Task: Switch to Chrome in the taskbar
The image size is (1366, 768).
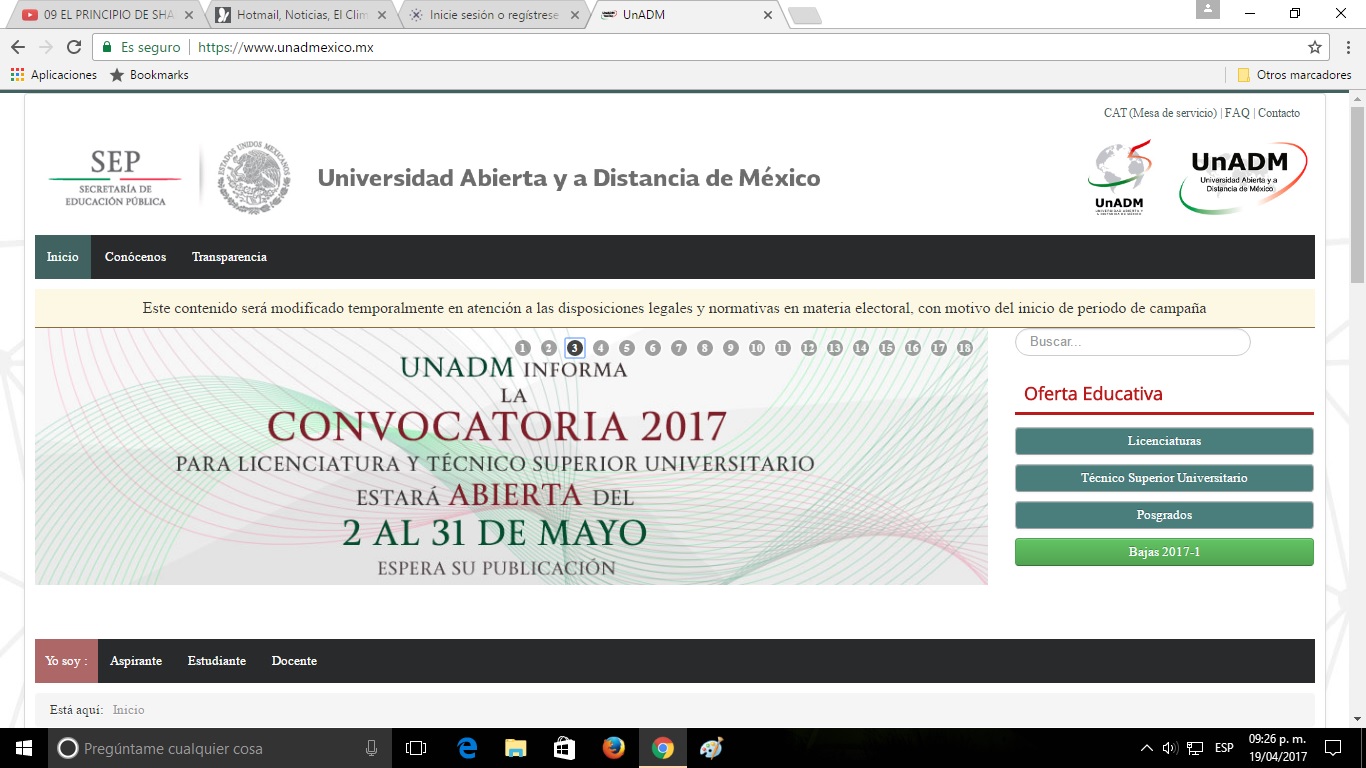Action: click(662, 748)
